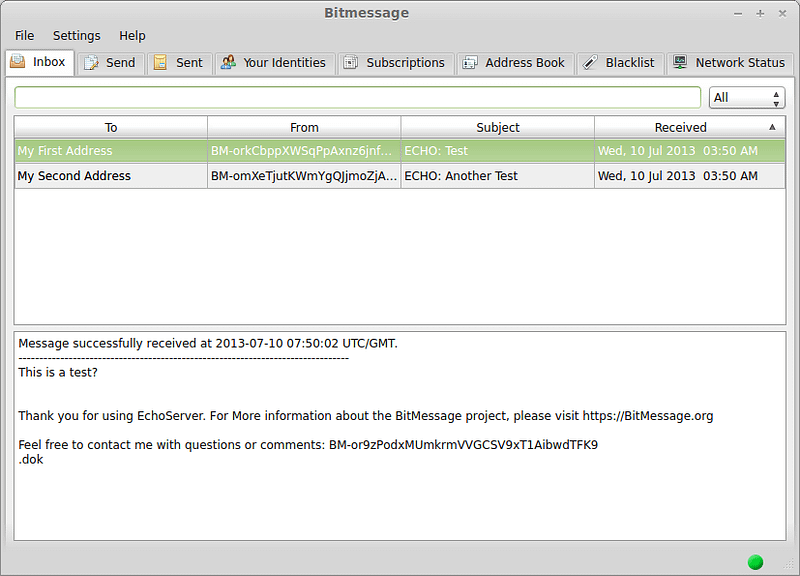Sort messages by the Received column
This screenshot has height=576, width=800.
(x=690, y=127)
